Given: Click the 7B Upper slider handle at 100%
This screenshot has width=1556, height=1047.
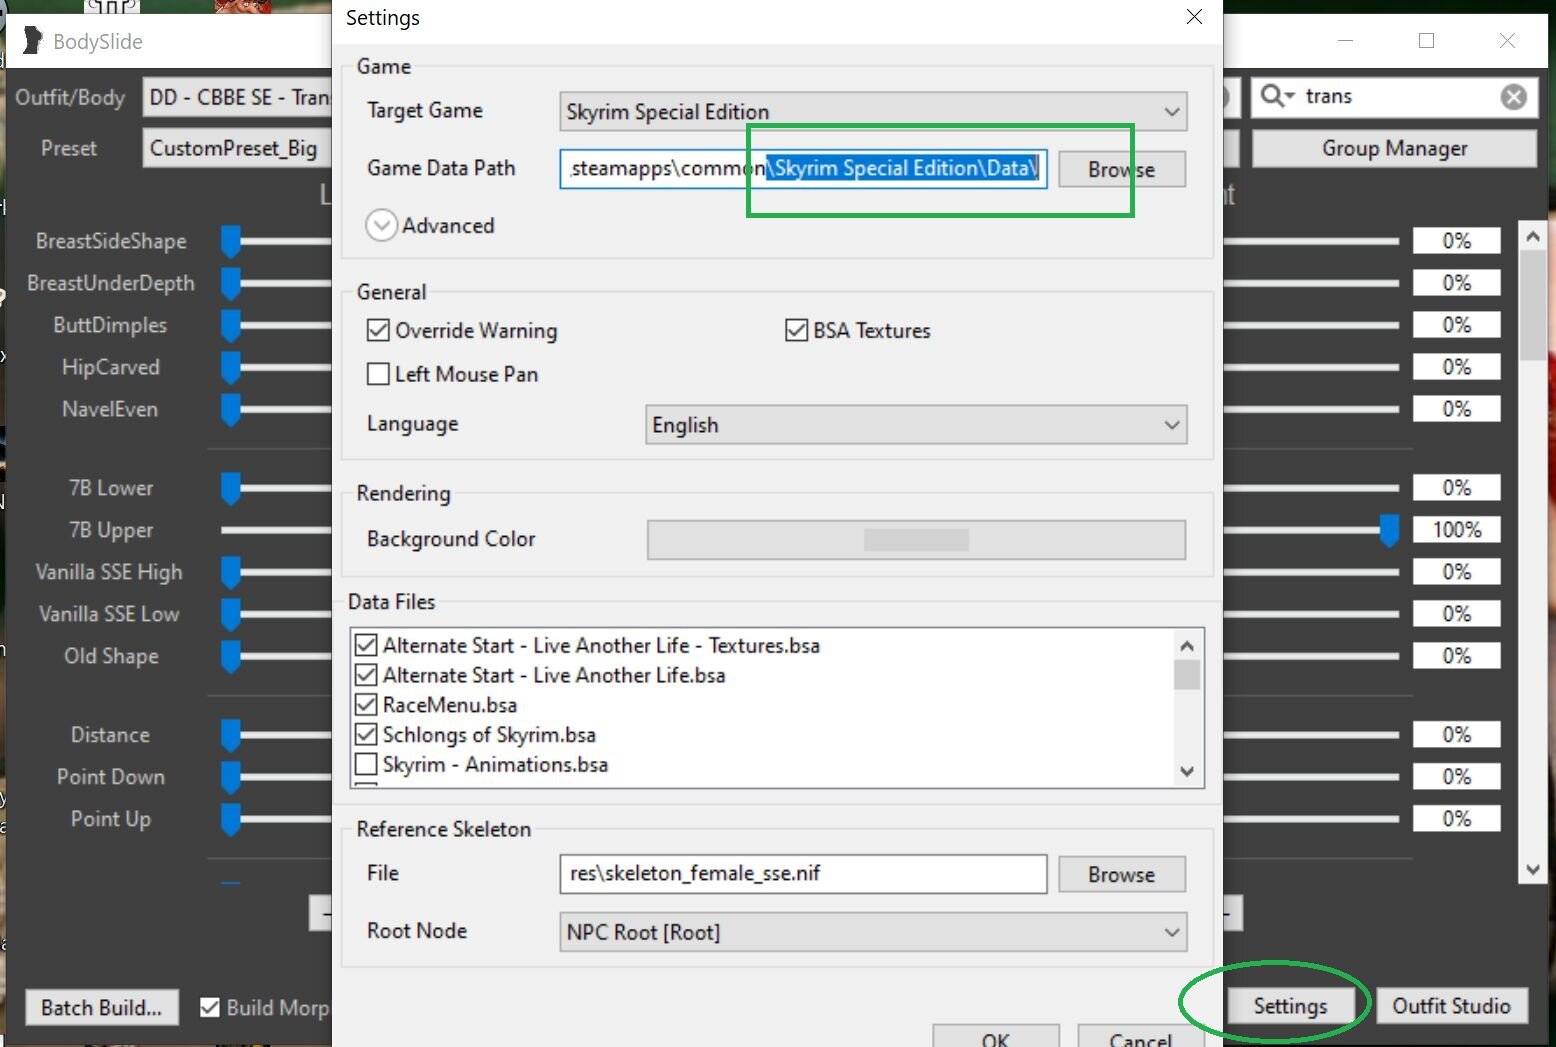Looking at the screenshot, I should pyautogui.click(x=1389, y=530).
